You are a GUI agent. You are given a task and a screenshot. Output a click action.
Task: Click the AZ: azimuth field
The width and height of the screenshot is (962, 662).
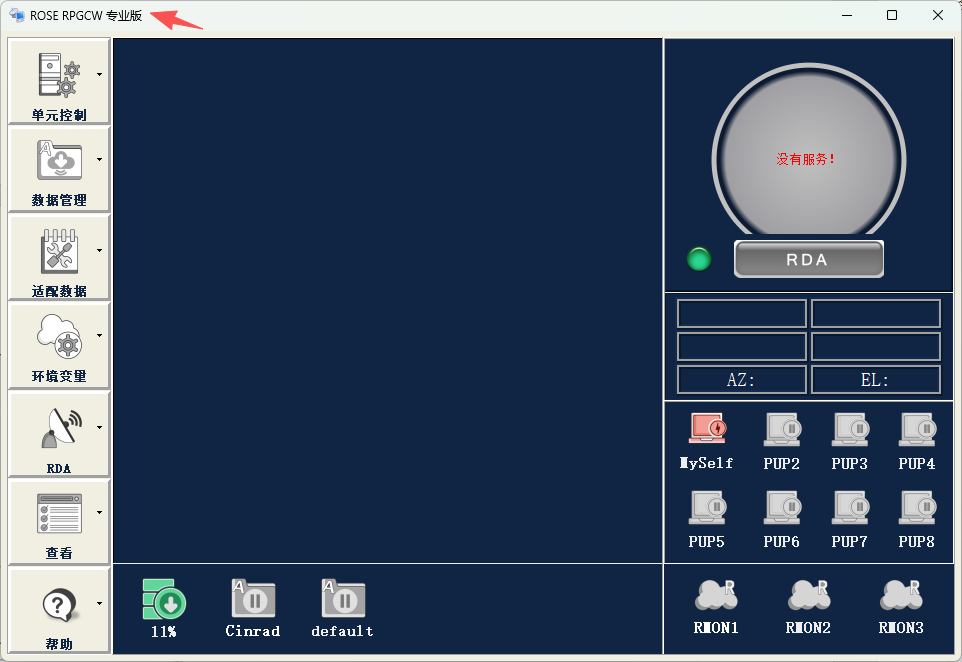coord(741,380)
